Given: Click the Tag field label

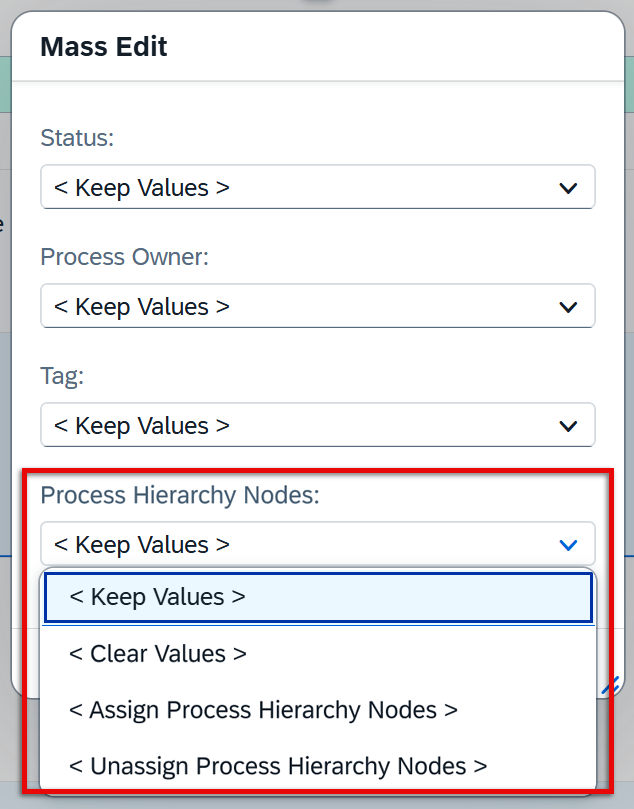Looking at the screenshot, I should pyautogui.click(x=62, y=376).
